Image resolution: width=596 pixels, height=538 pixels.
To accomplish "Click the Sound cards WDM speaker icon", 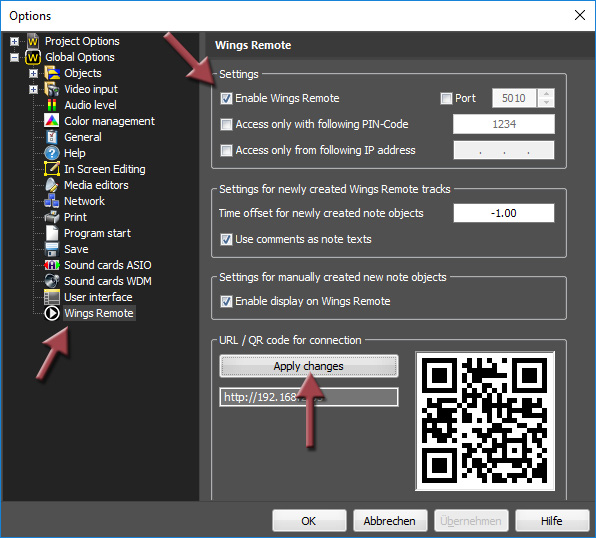I will [52, 281].
